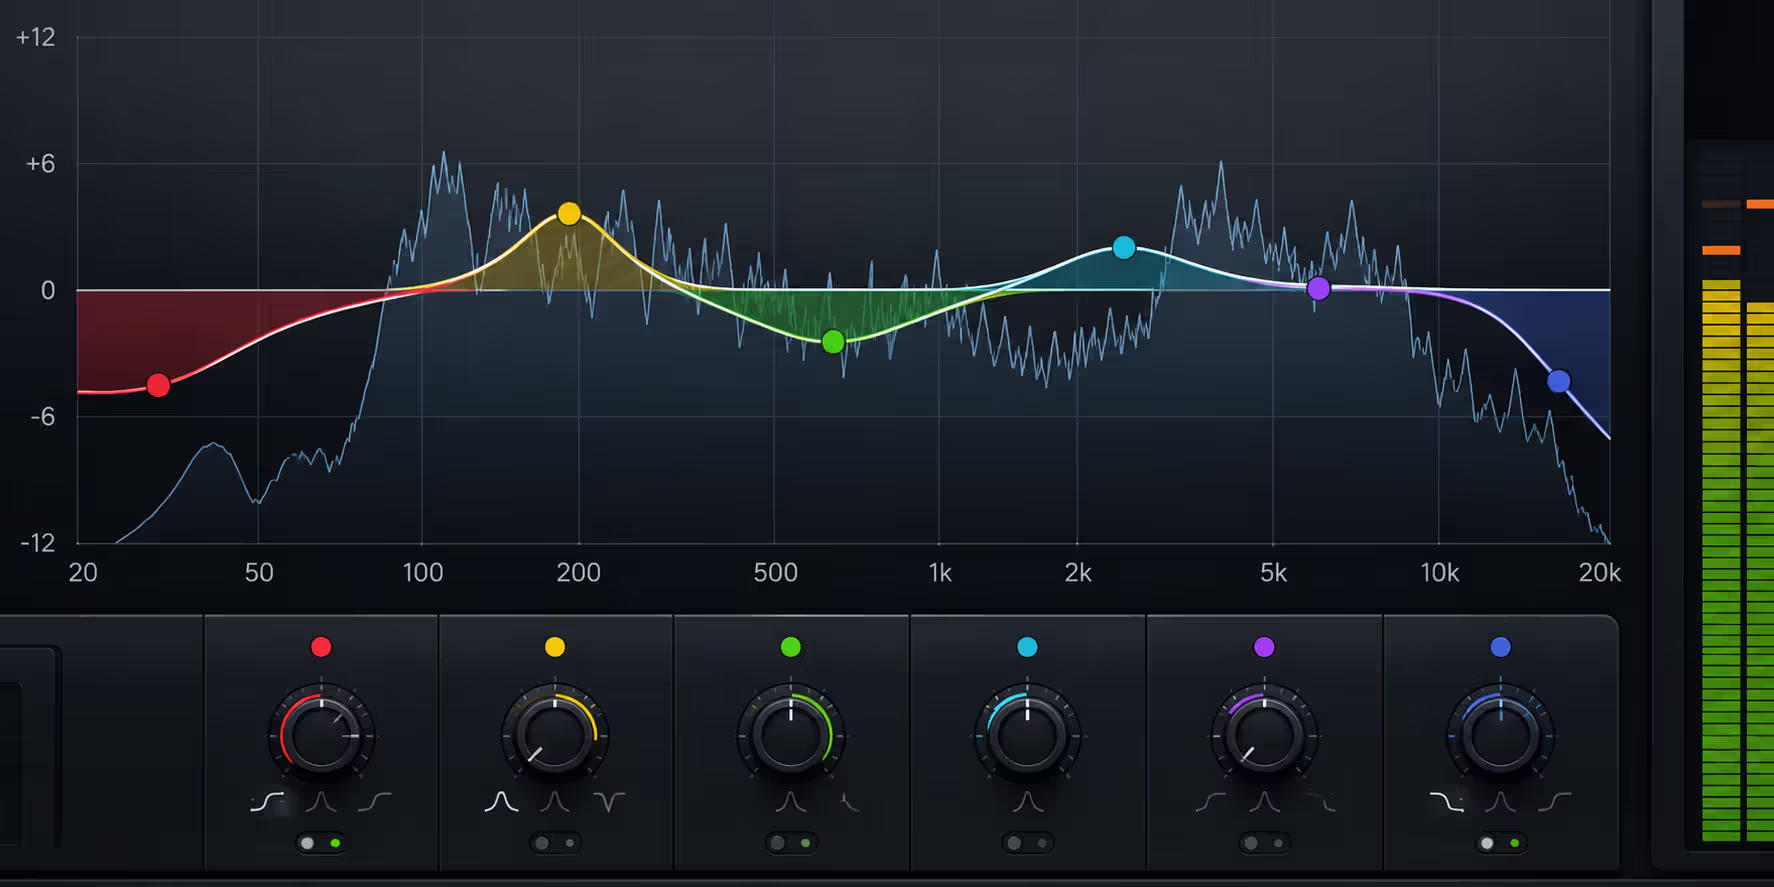
Task: Select the bell shape icon in the green band
Action: point(791,801)
